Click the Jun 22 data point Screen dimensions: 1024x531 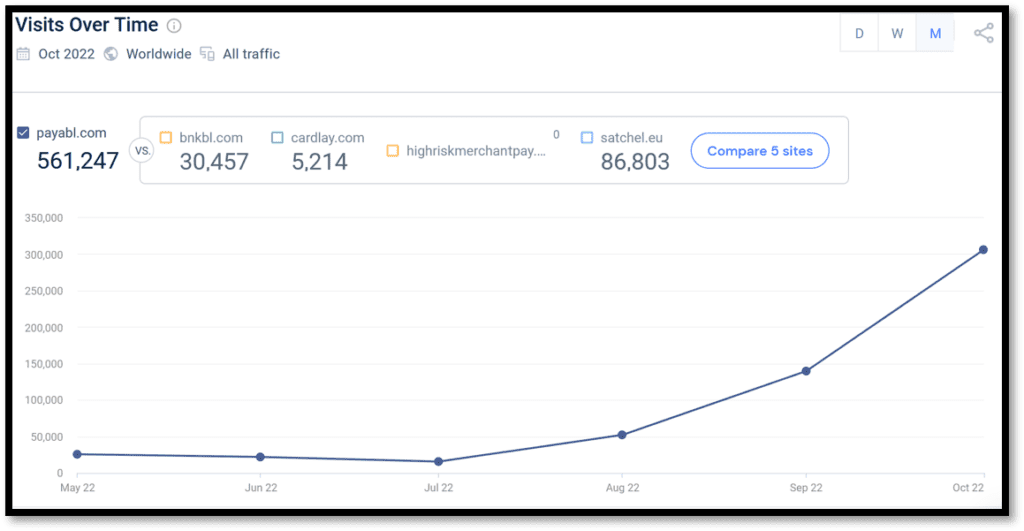click(x=261, y=457)
